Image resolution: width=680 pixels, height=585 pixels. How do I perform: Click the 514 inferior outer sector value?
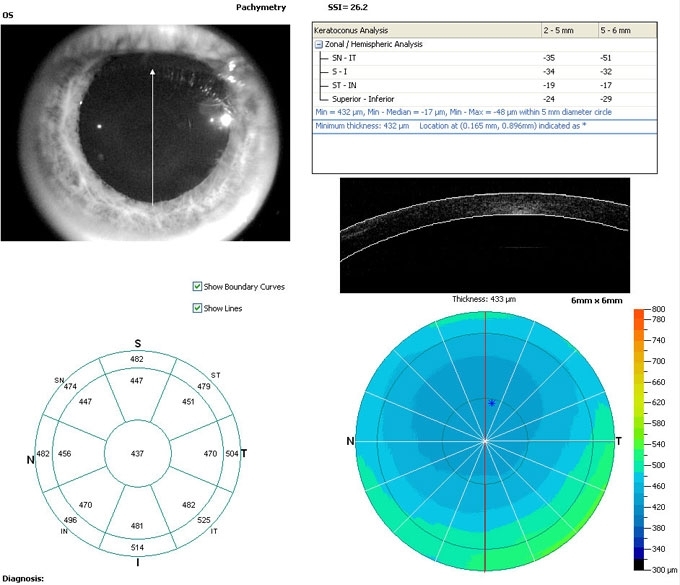pos(138,545)
